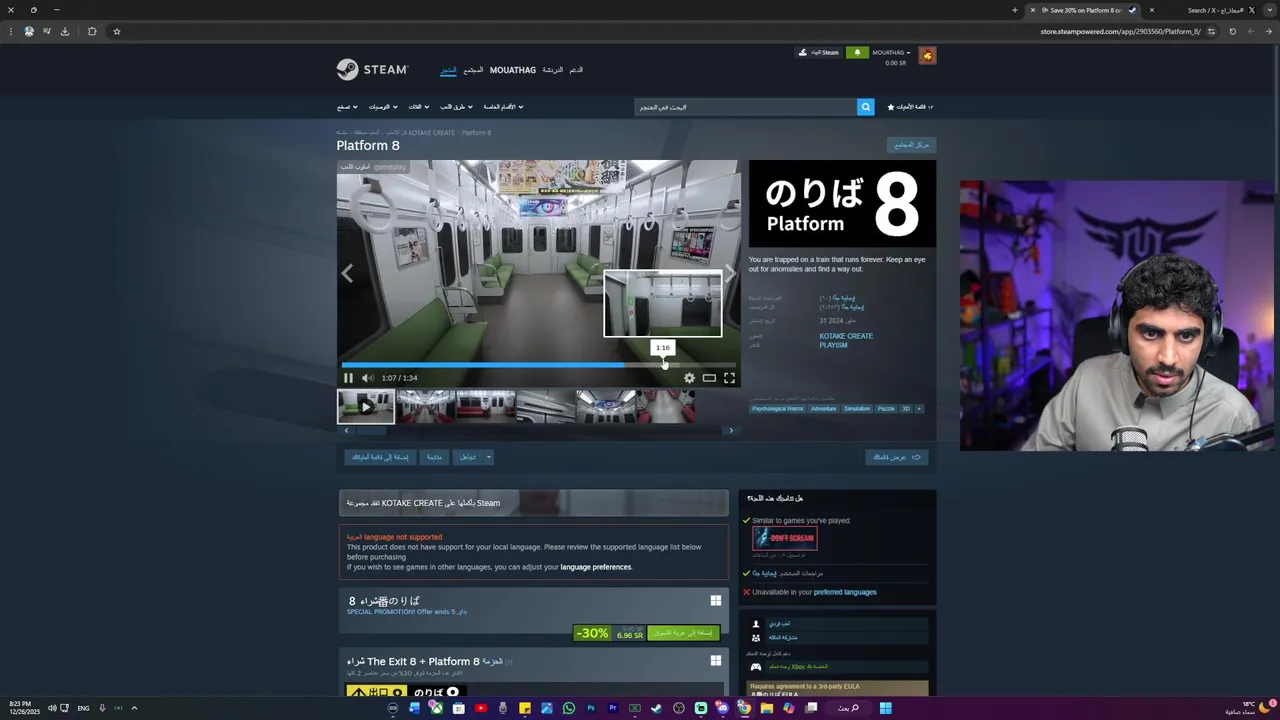Add Platform 8 to cart green button
The width and height of the screenshot is (1280, 720).
pyautogui.click(x=683, y=633)
